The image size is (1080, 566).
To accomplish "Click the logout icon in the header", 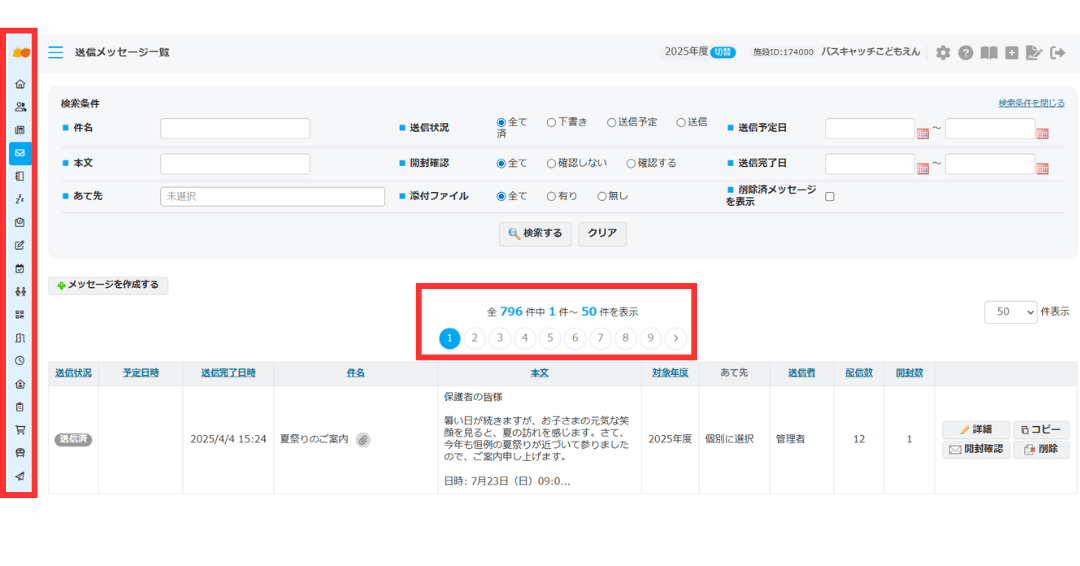I will coord(1058,53).
